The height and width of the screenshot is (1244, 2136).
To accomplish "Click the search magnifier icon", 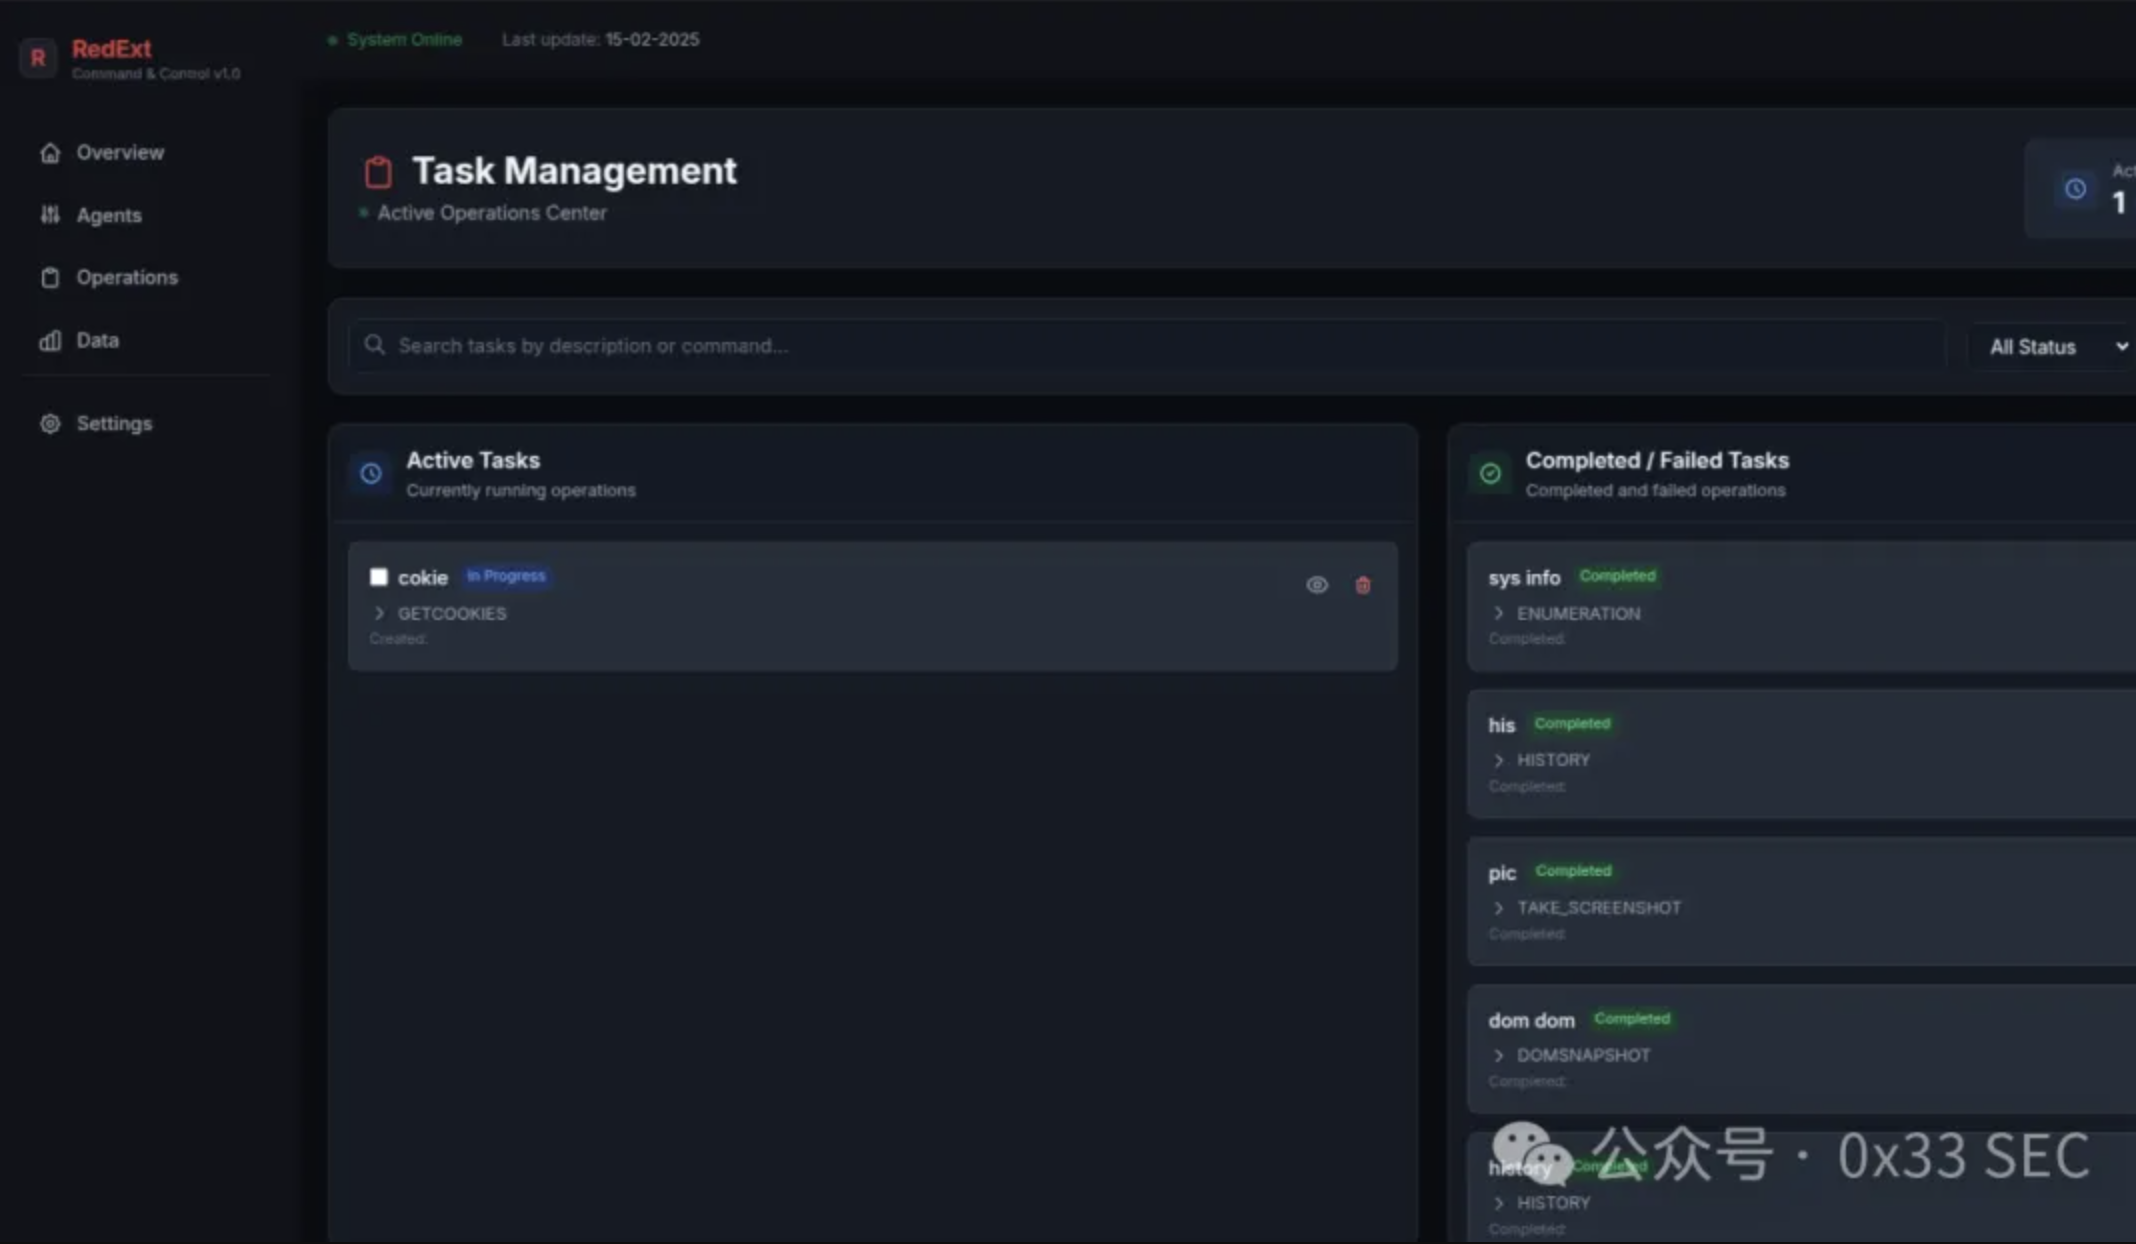I will point(375,345).
